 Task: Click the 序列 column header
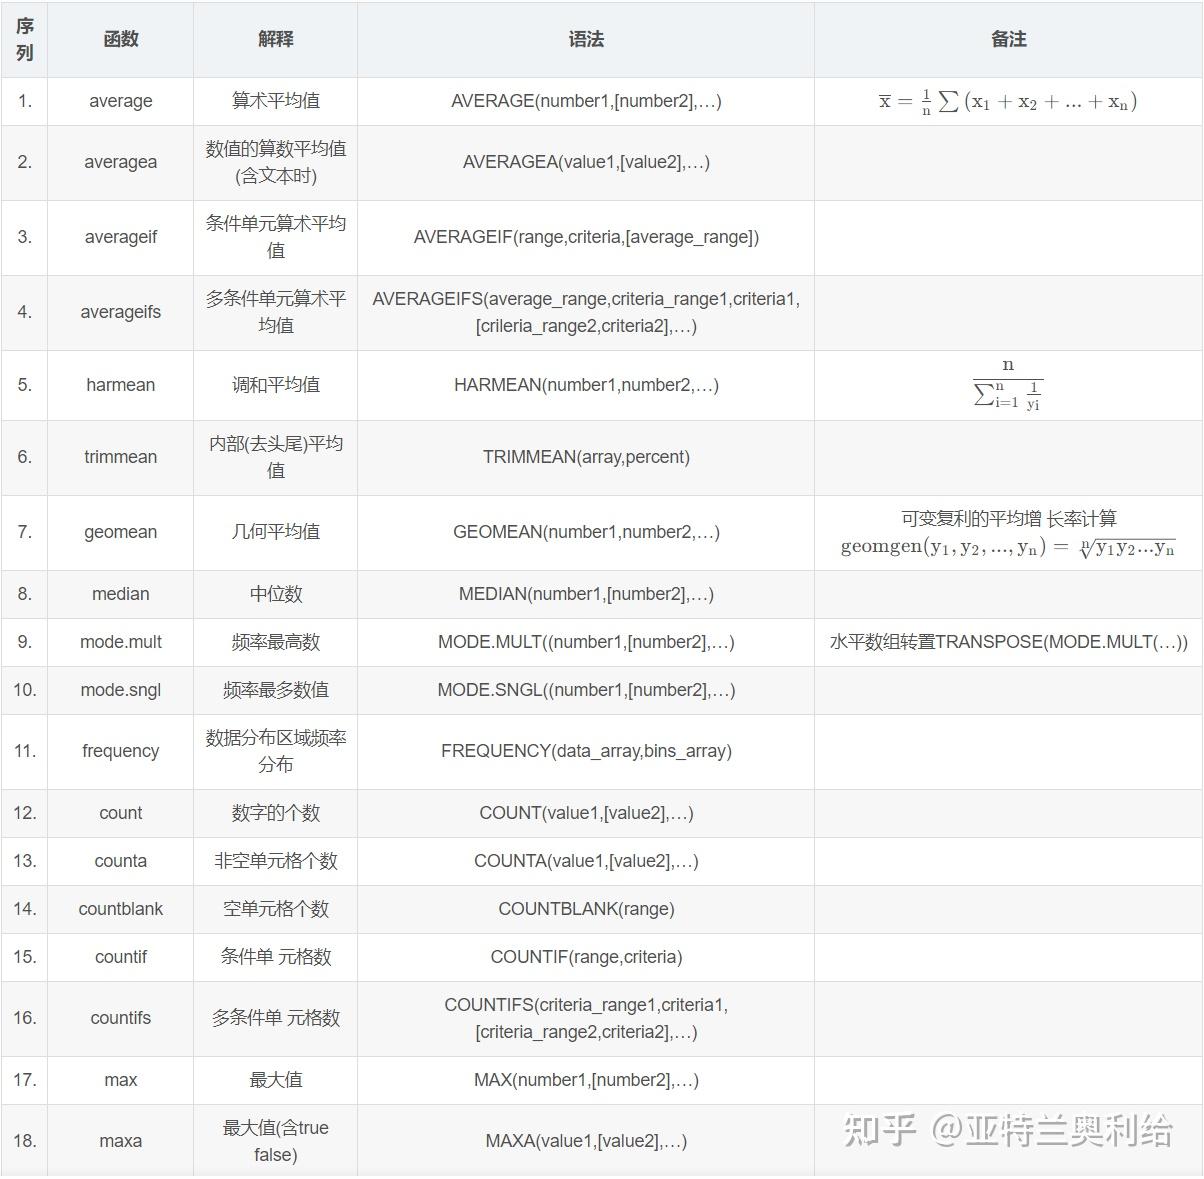[x=23, y=40]
